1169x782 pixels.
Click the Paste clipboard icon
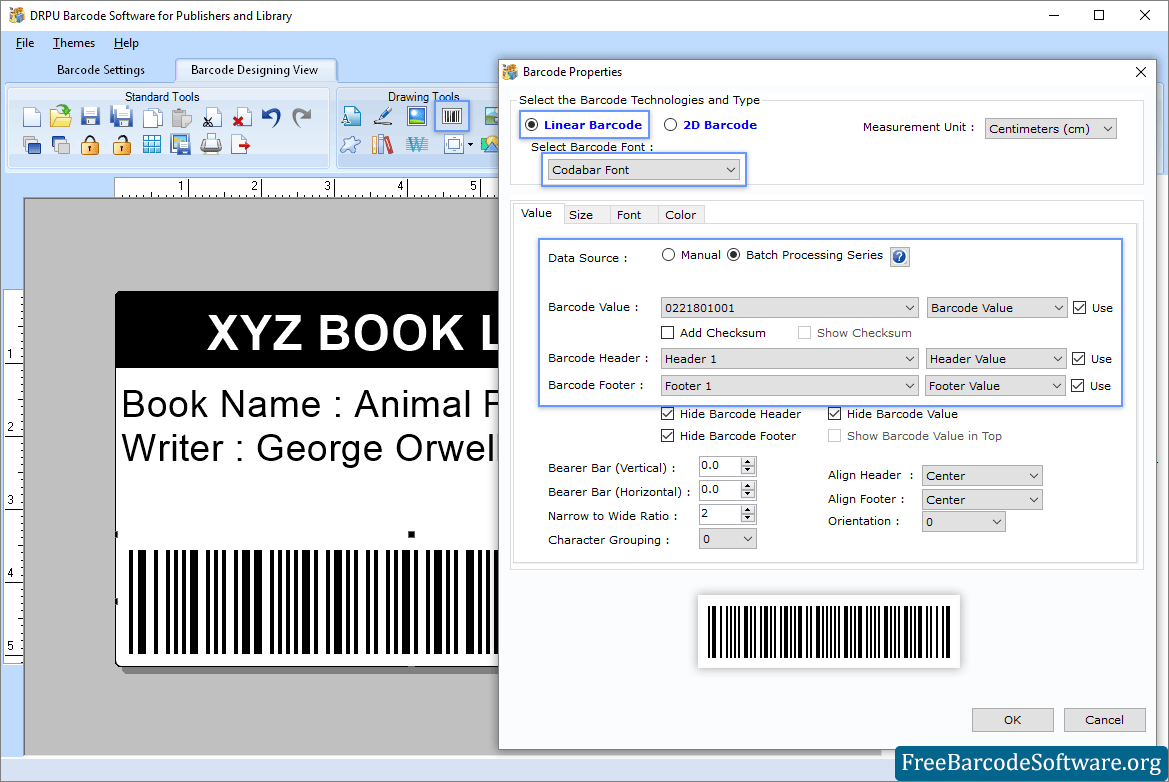coord(181,117)
